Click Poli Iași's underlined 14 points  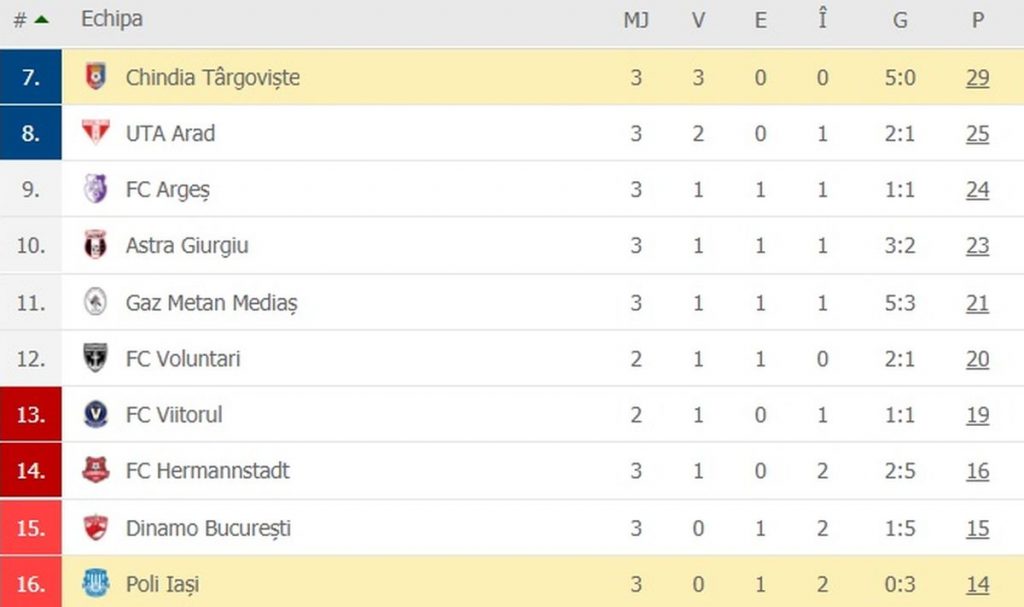[x=977, y=583]
